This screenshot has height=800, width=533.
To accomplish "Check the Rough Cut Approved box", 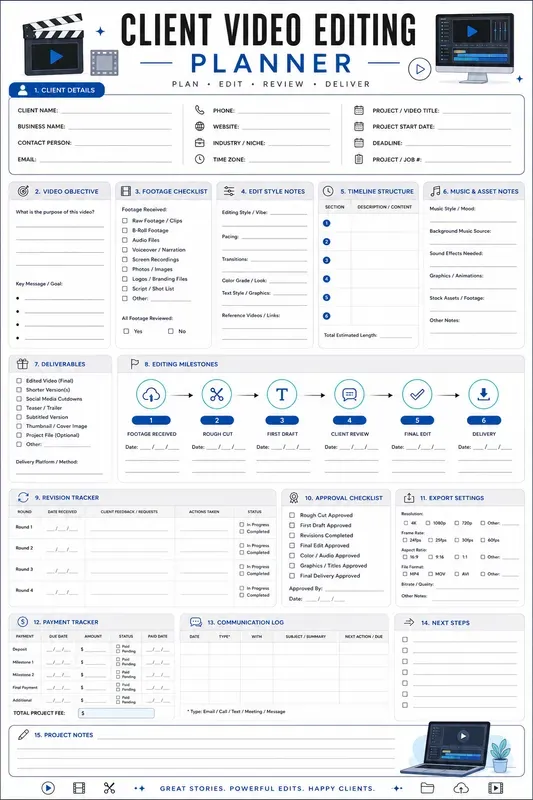I will [292, 515].
